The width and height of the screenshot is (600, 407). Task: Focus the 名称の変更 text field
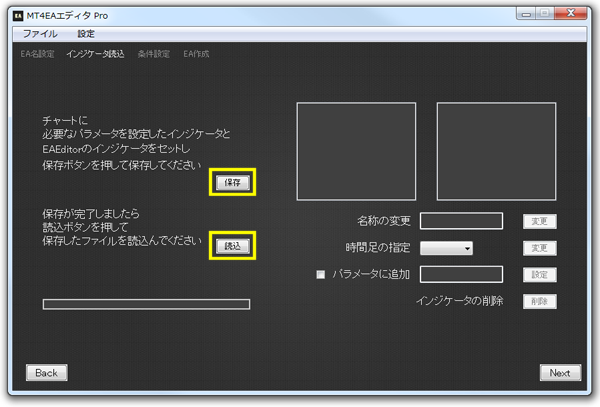coord(461,221)
